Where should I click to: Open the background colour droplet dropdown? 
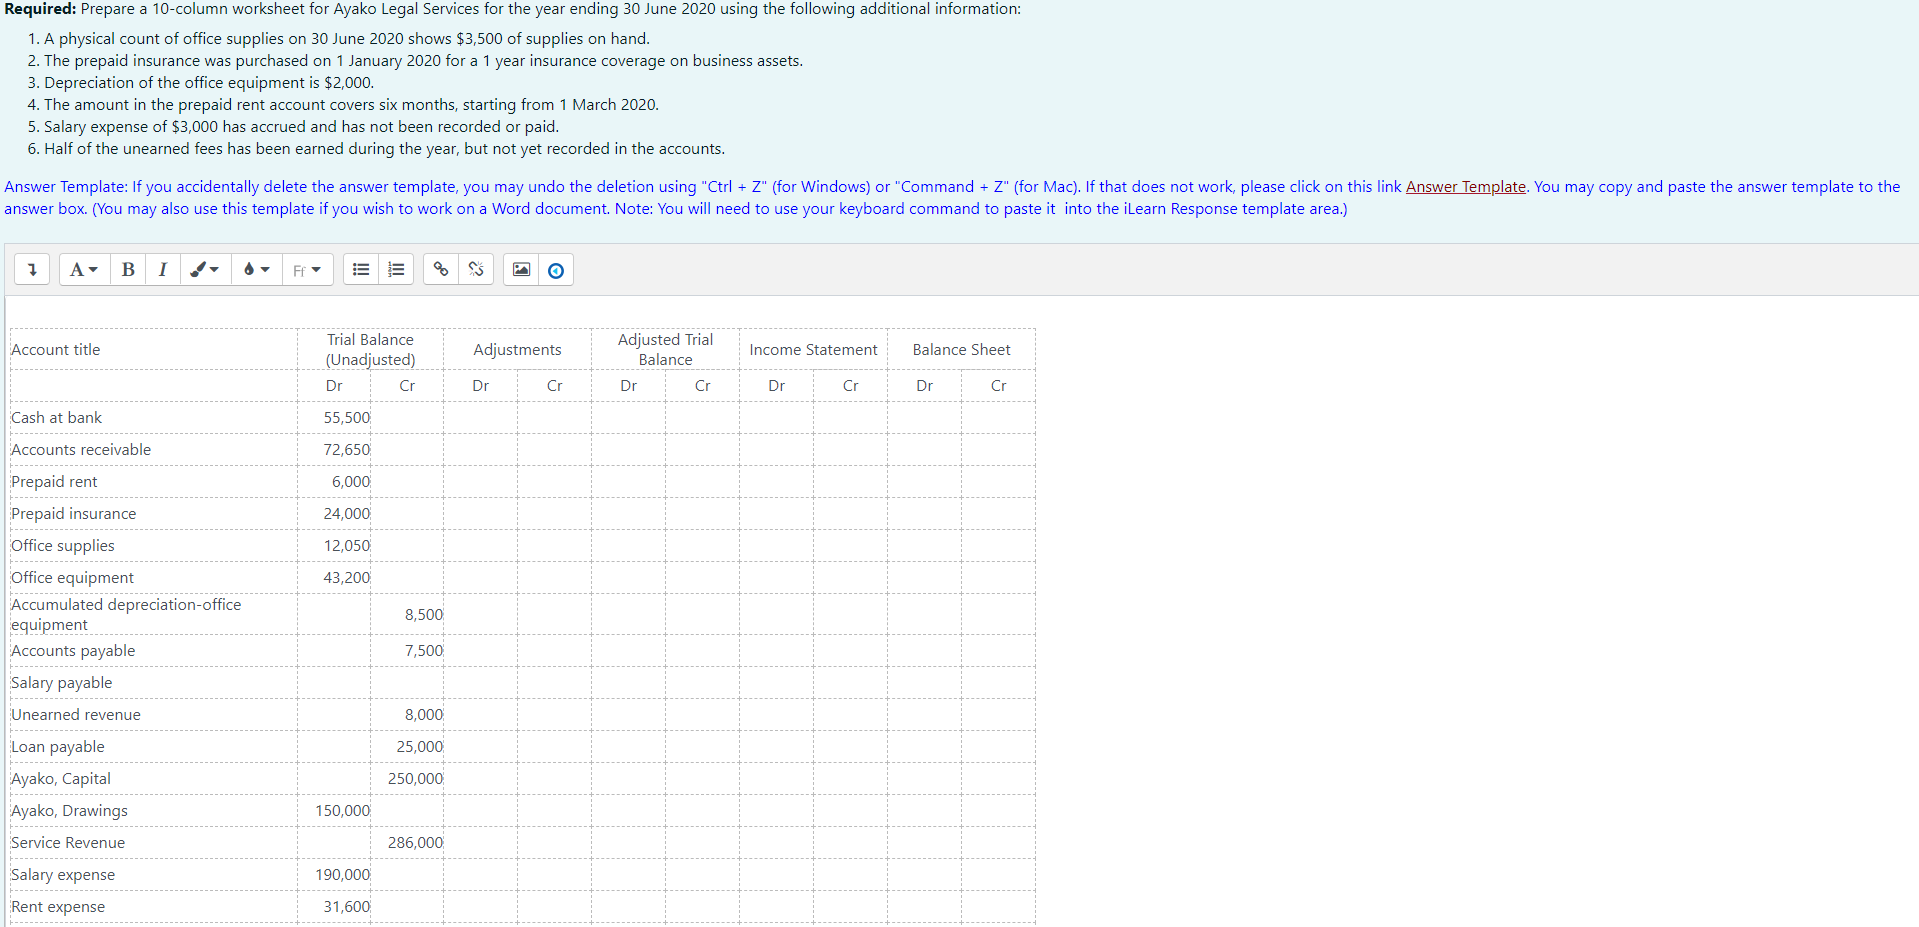(256, 269)
